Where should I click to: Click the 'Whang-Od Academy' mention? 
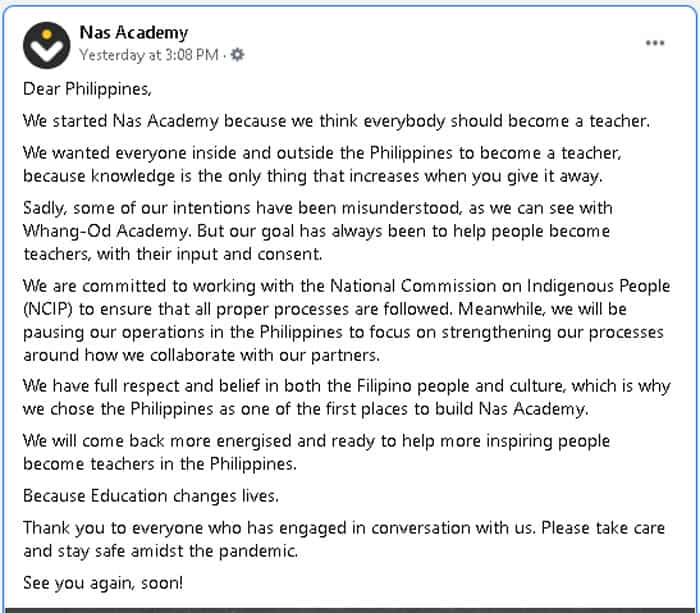click(107, 231)
